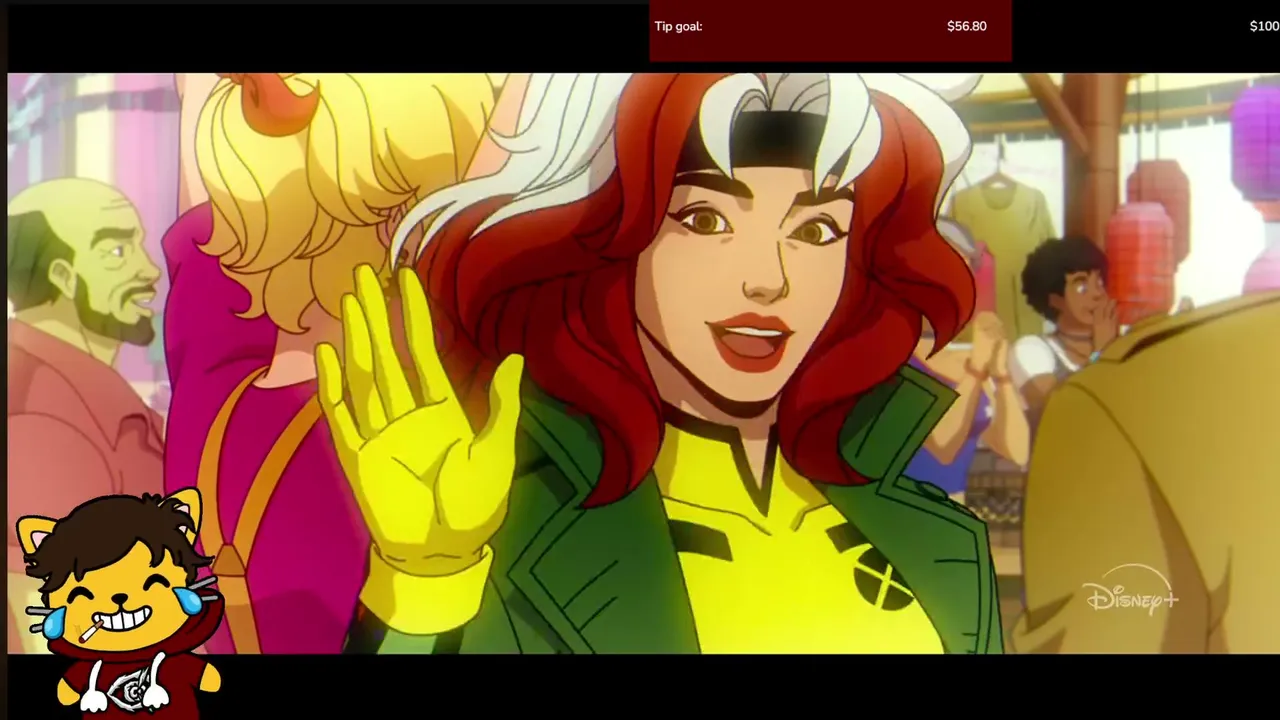Screen dimensions: 1280x720
Task: Click the "$100" tip goal target amount
Action: click(x=1264, y=26)
